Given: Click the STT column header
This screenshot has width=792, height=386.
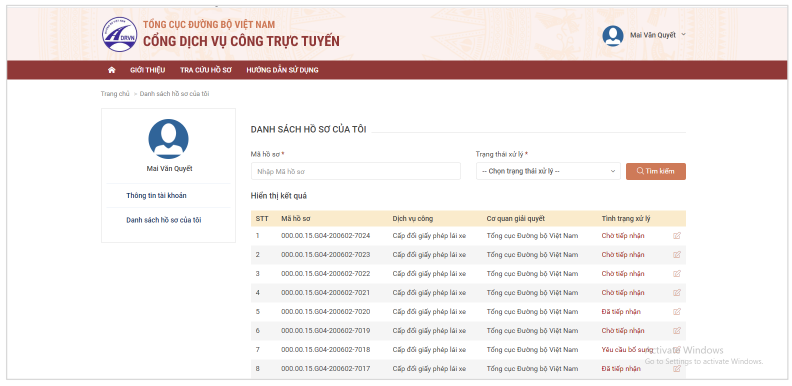Looking at the screenshot, I should 262,219.
